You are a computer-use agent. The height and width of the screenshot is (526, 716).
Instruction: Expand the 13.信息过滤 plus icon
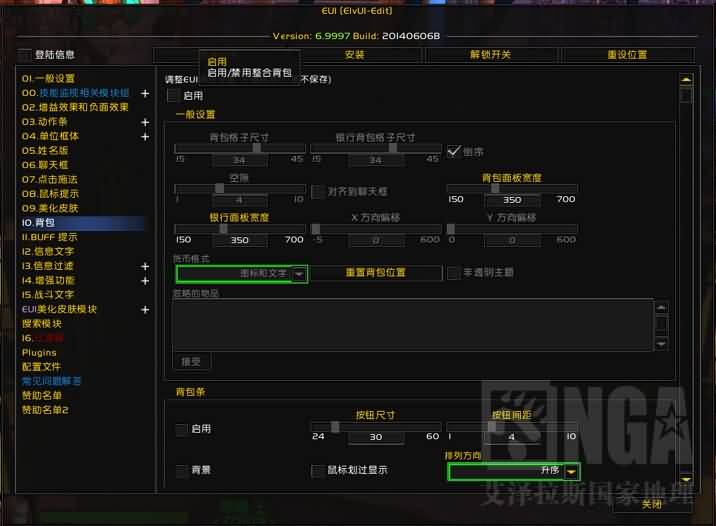[x=145, y=266]
